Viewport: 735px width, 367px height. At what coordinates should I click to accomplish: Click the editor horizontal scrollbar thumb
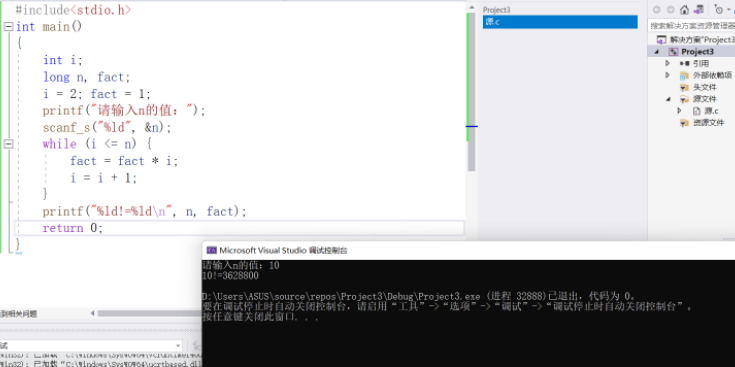click(x=150, y=313)
